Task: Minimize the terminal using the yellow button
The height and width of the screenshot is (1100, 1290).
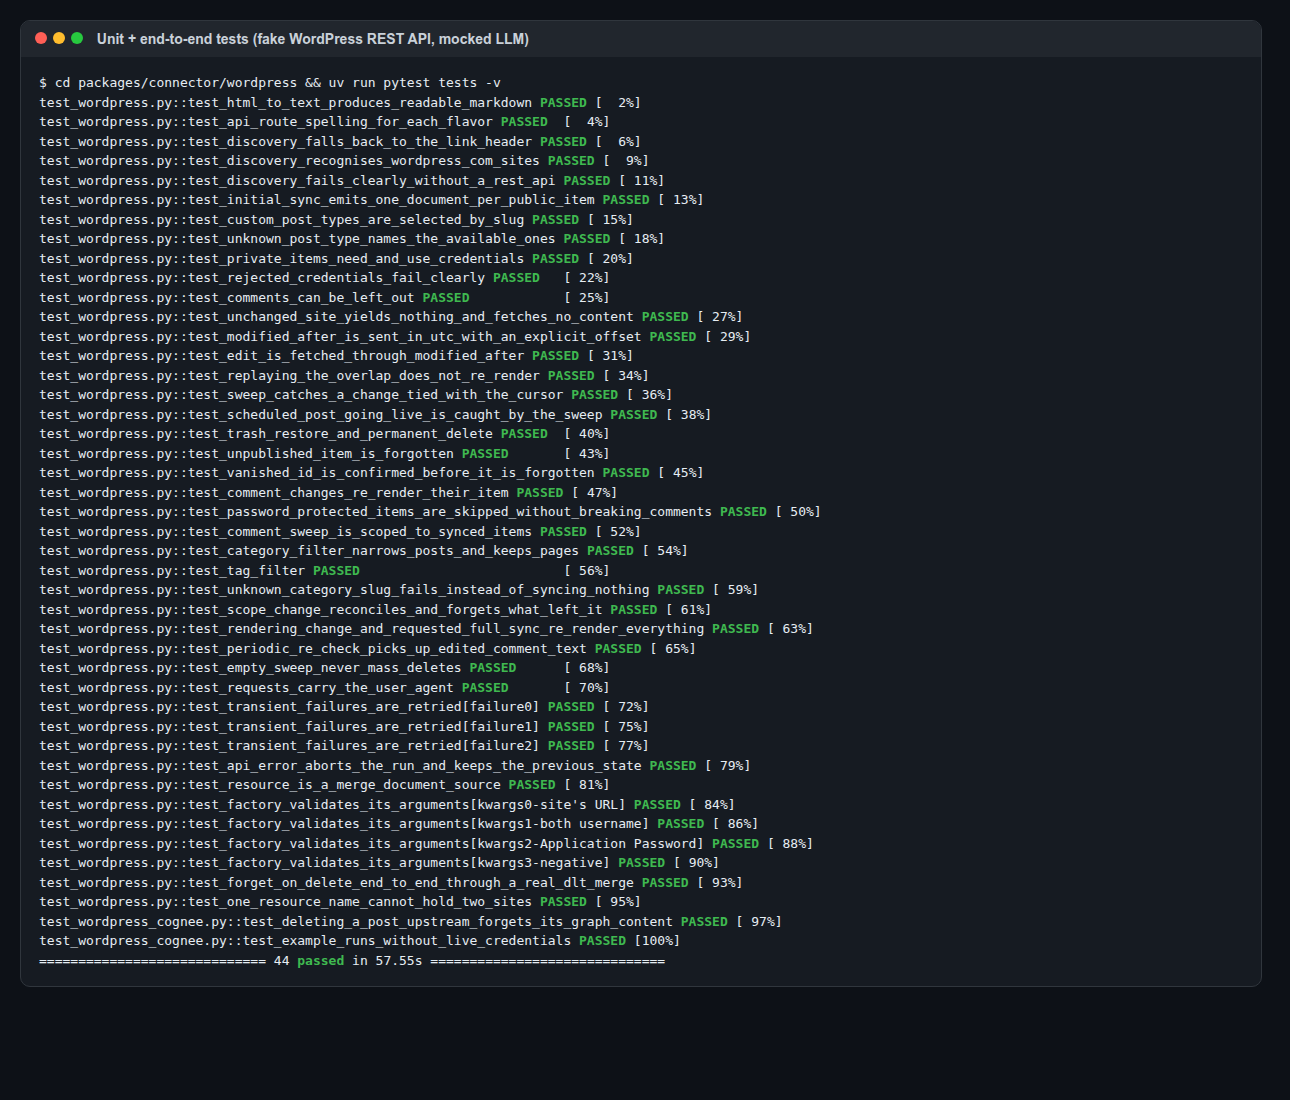Action: (59, 38)
